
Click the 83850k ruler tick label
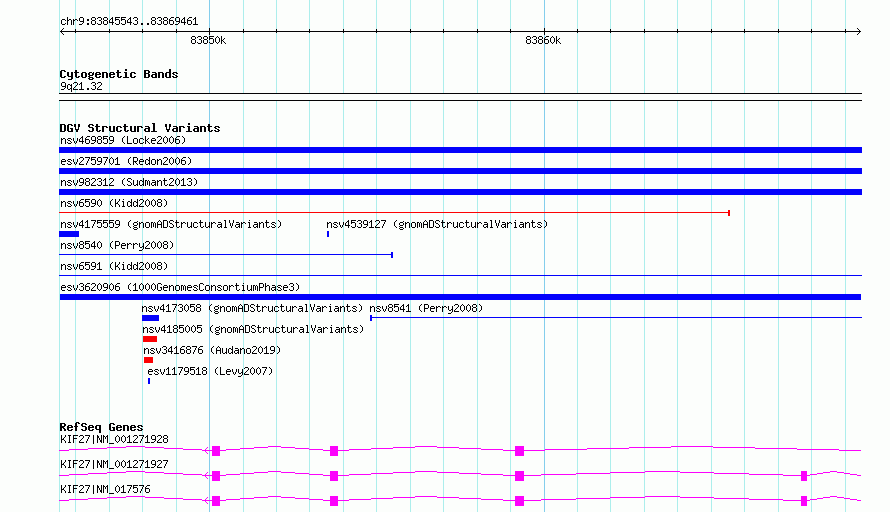click(208, 40)
